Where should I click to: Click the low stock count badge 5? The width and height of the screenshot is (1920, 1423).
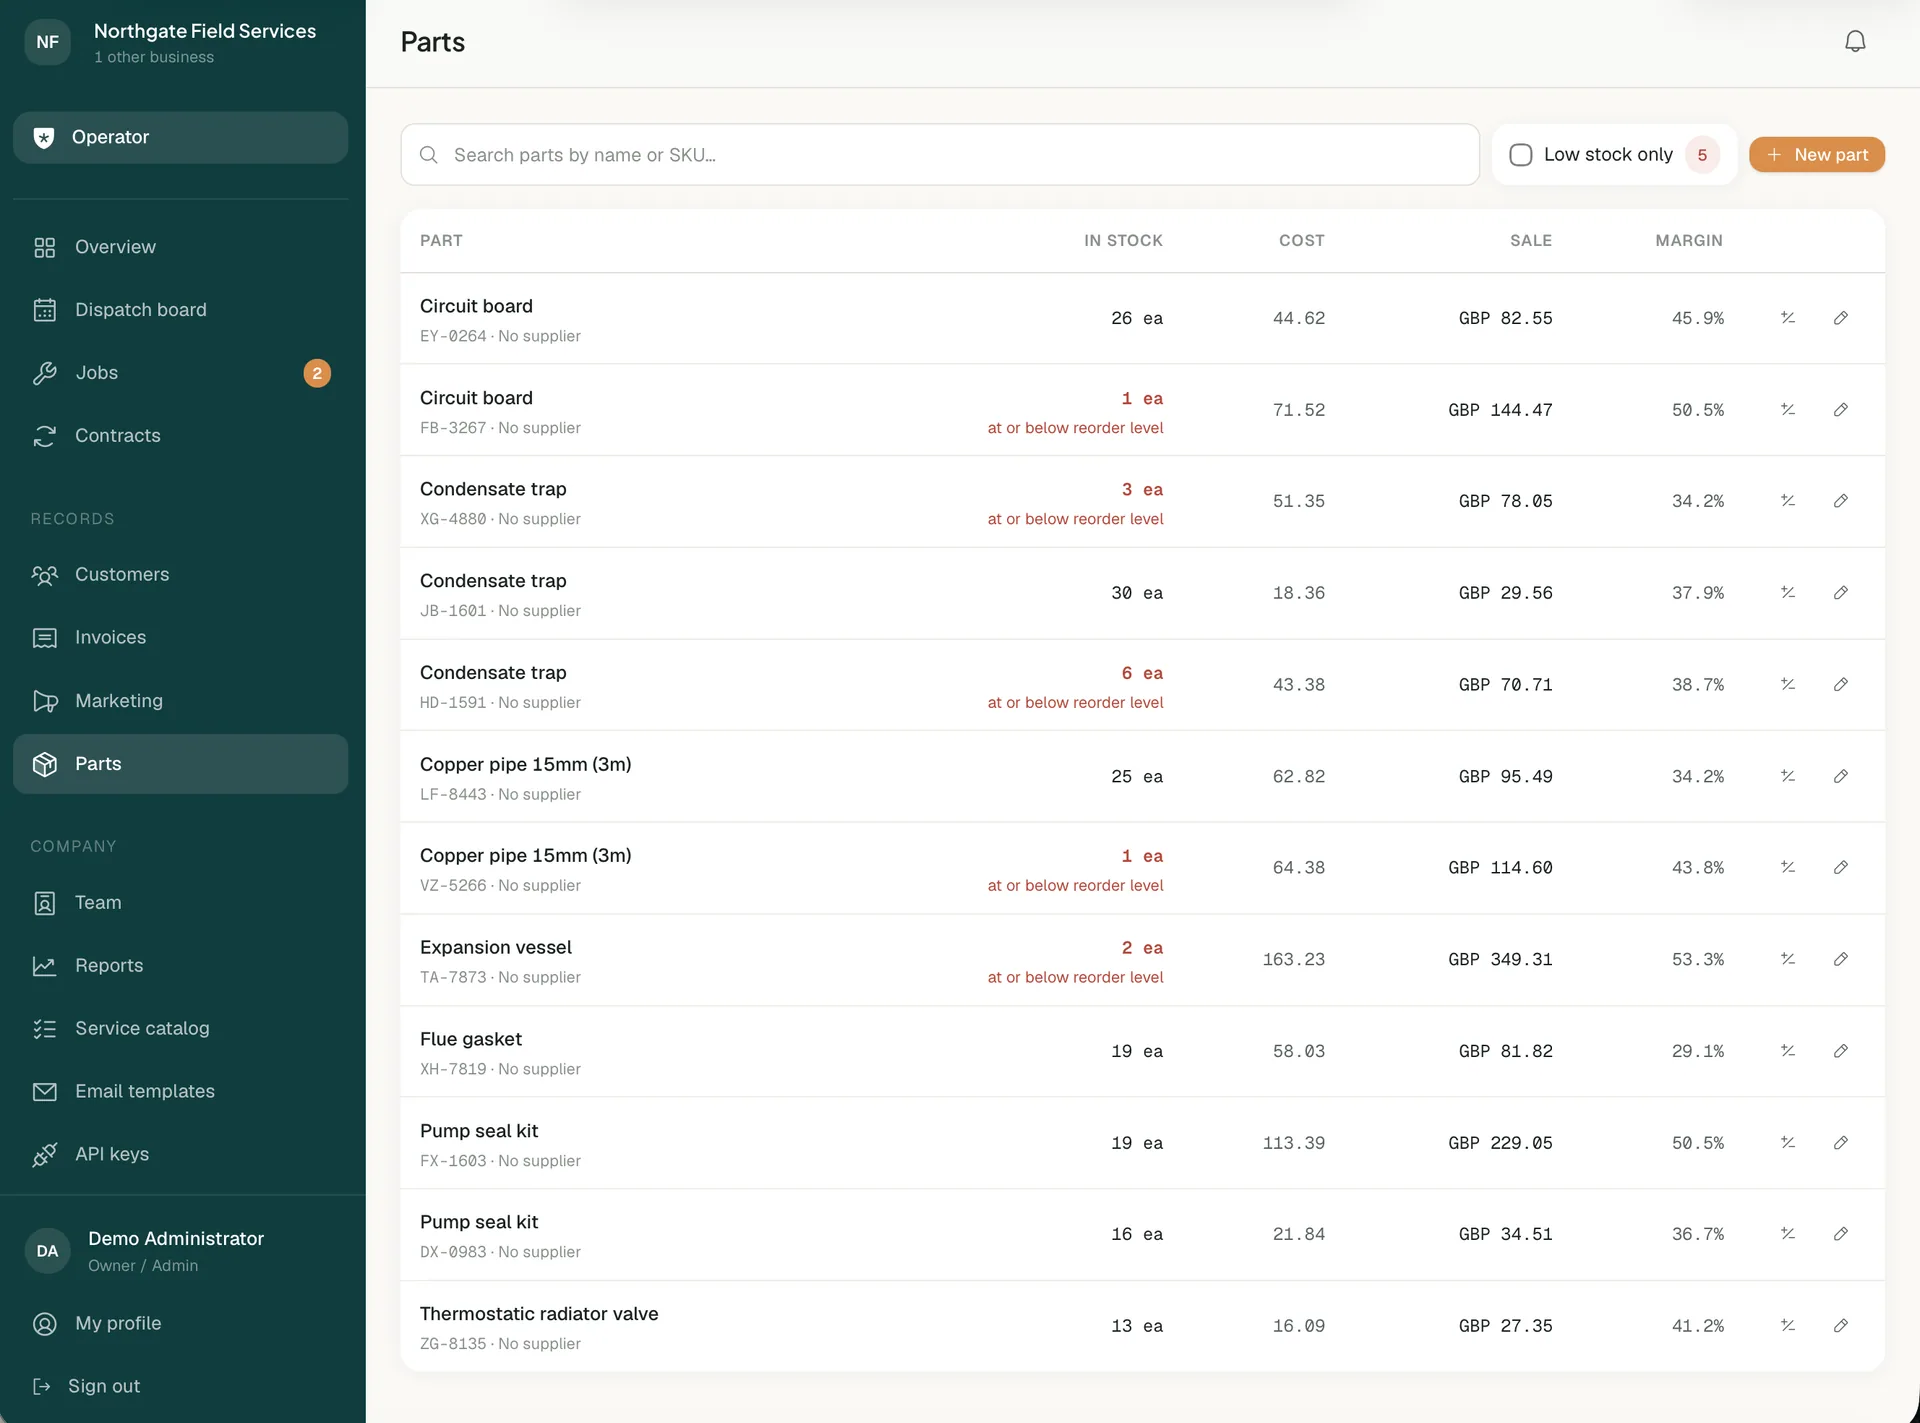click(1702, 155)
